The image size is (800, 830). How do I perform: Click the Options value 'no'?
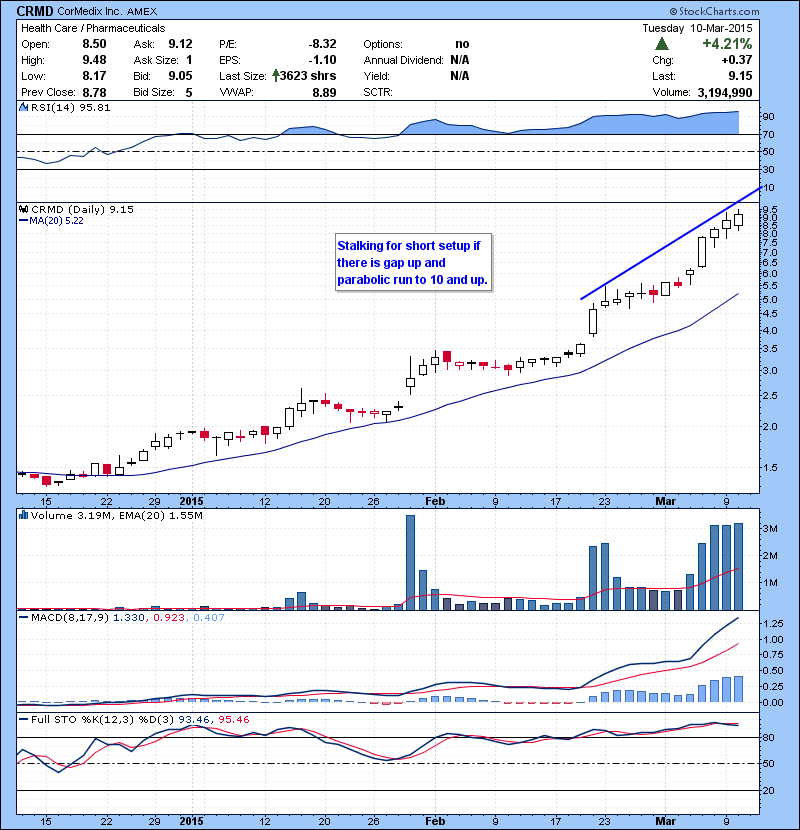pyautogui.click(x=462, y=44)
